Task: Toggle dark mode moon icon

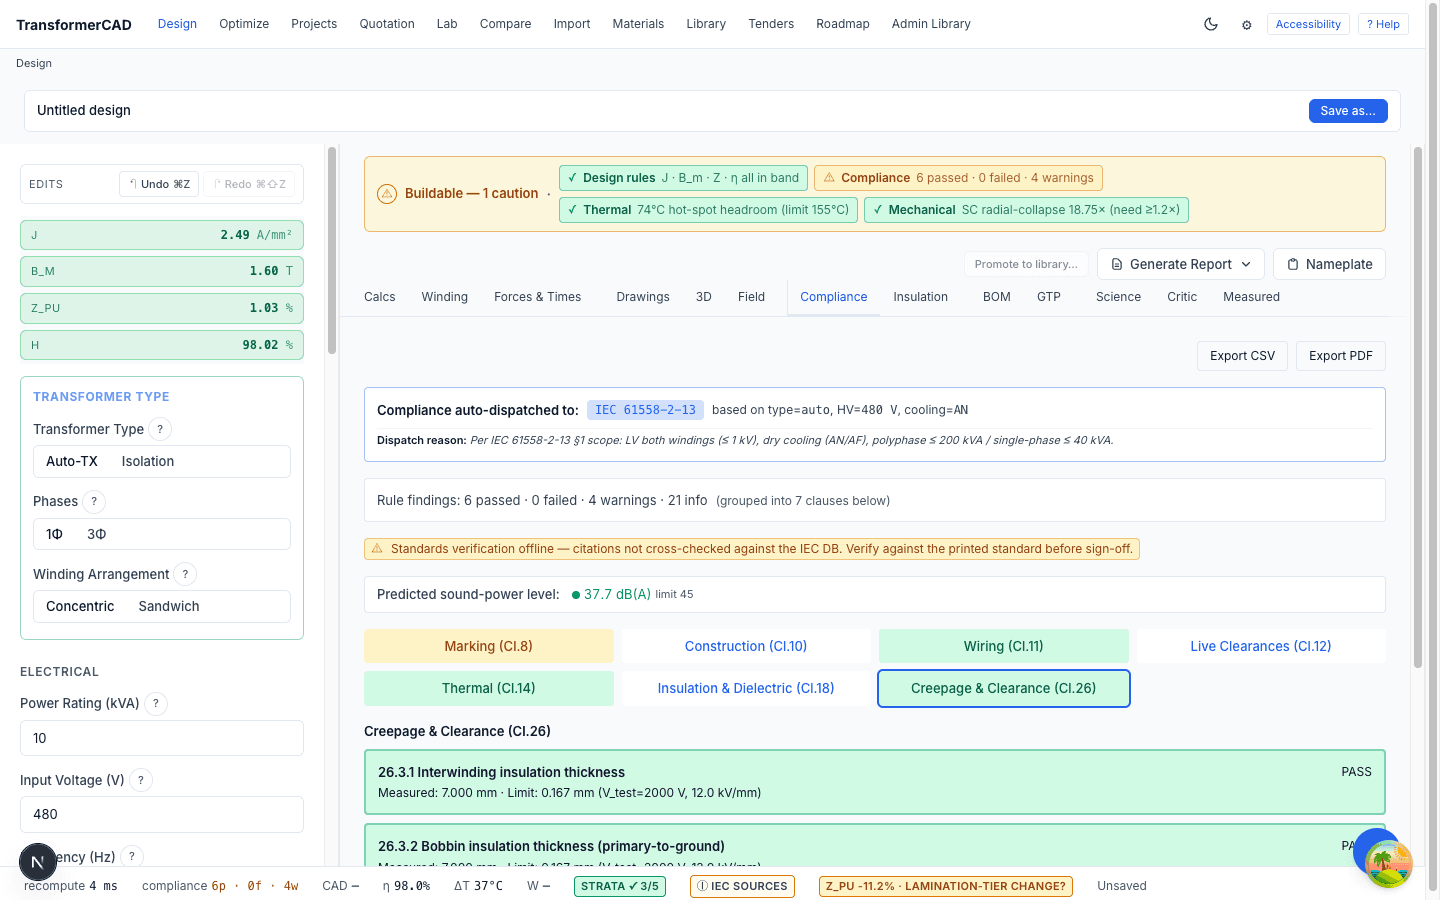Action: [x=1210, y=24]
